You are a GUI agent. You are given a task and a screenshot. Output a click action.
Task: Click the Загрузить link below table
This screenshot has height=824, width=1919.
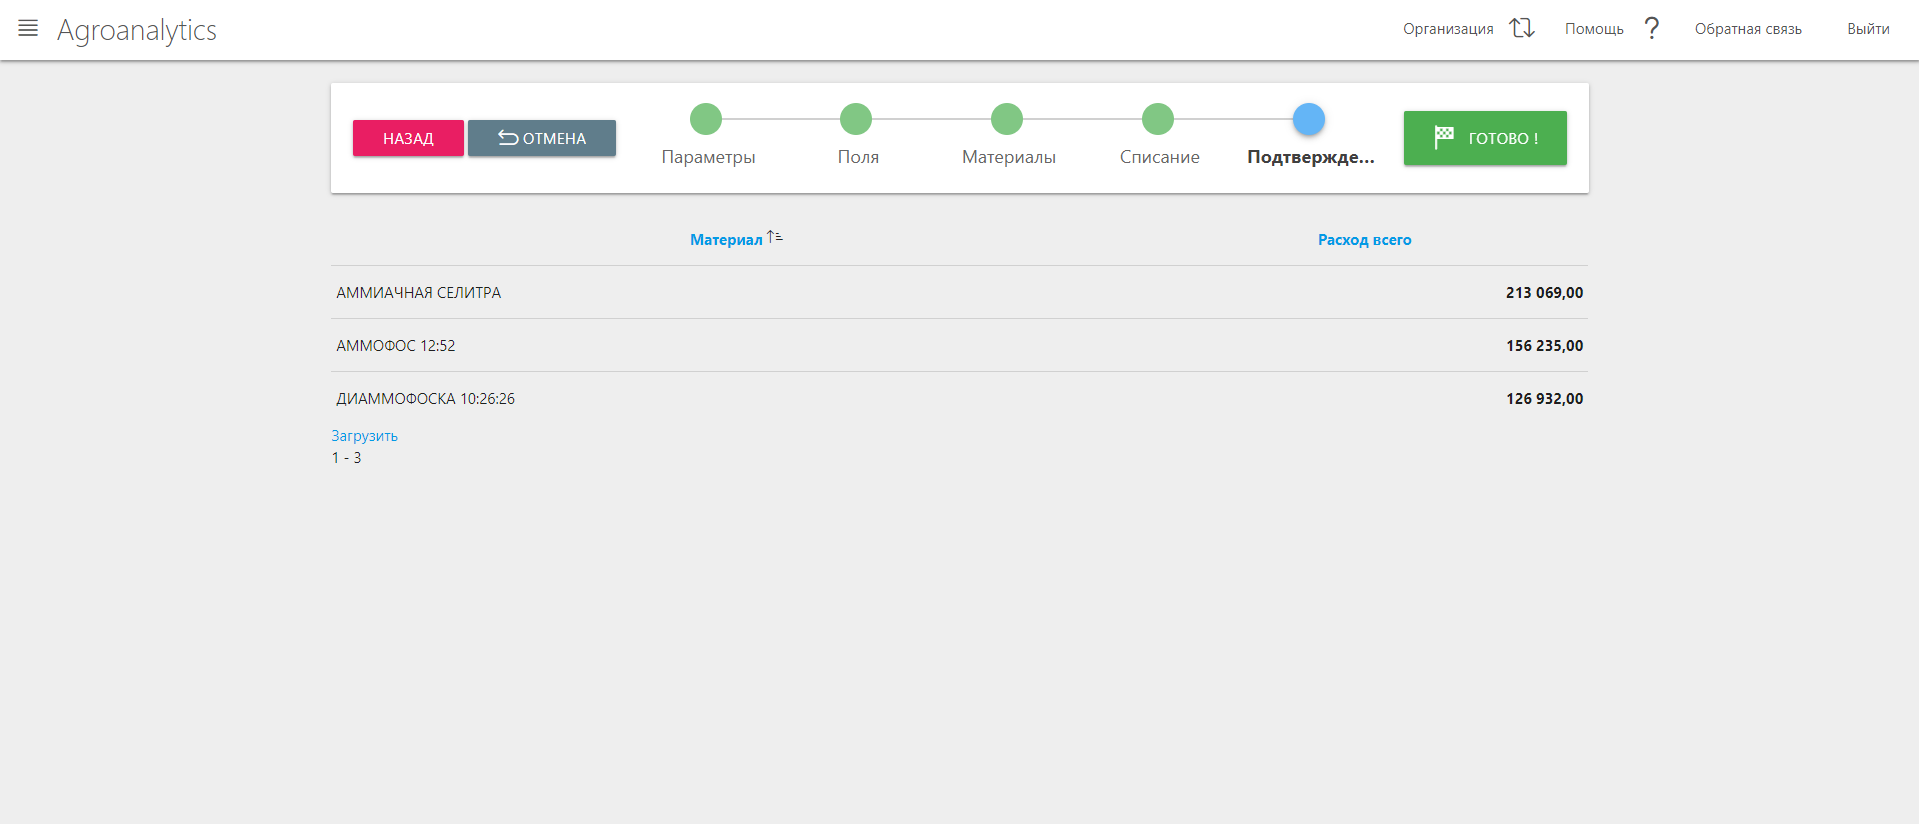pyautogui.click(x=365, y=436)
